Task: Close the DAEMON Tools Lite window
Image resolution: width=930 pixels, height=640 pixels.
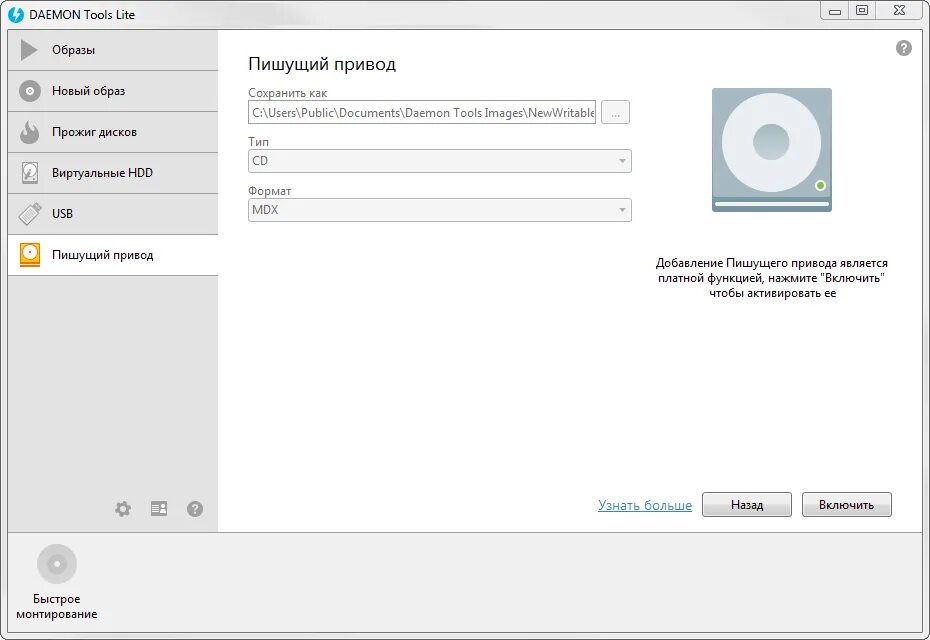Action: tap(899, 10)
